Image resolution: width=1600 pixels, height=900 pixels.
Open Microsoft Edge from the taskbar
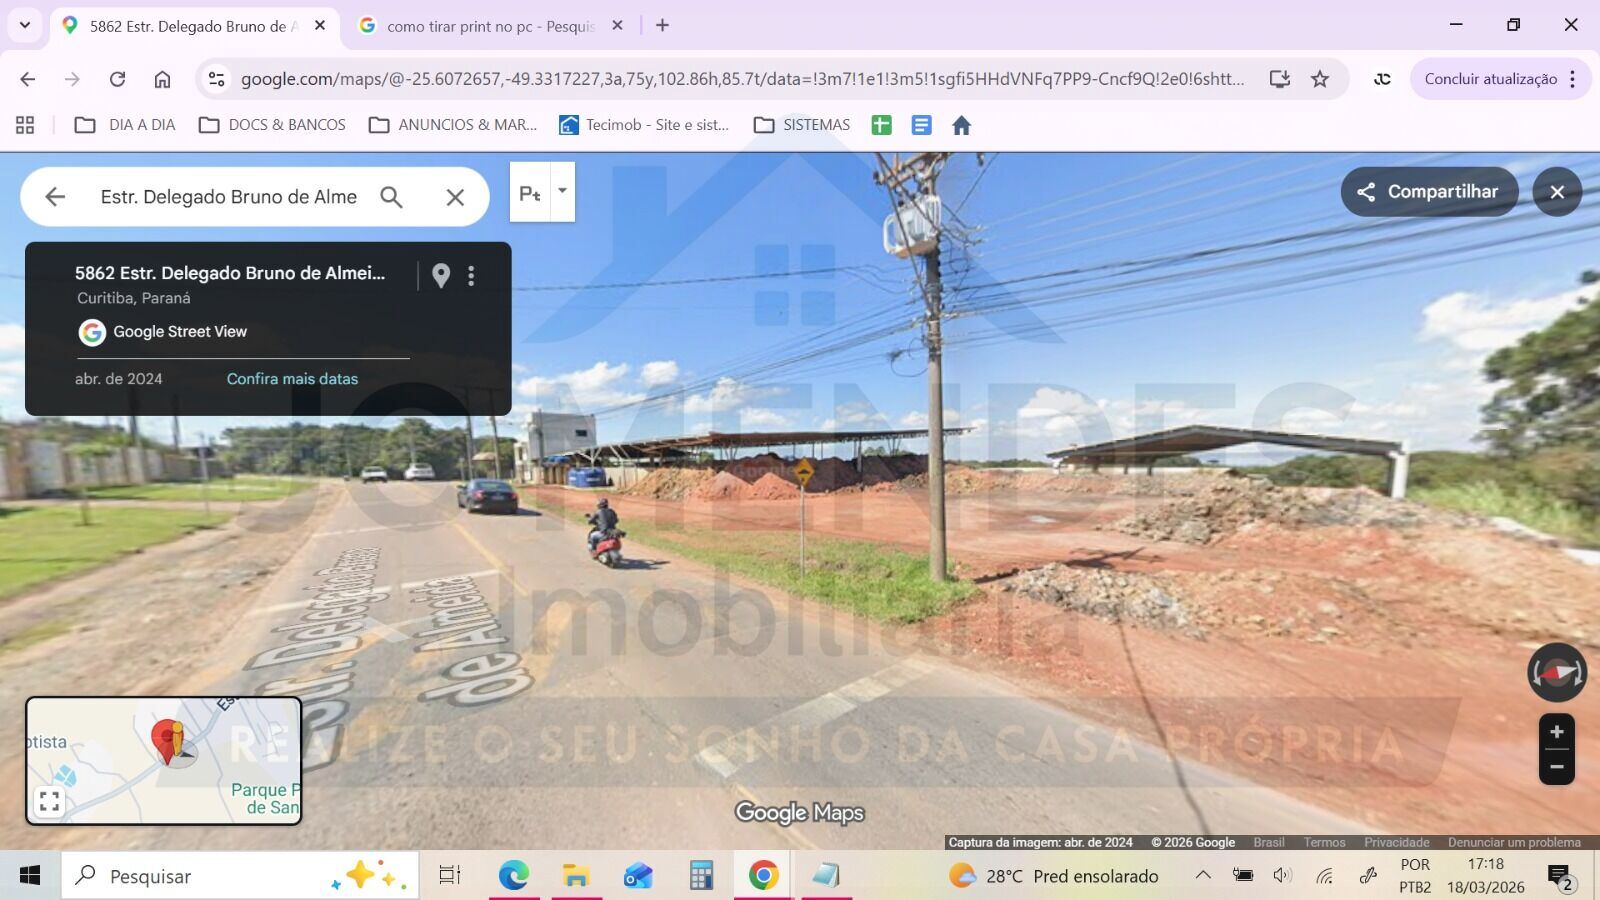(x=513, y=876)
